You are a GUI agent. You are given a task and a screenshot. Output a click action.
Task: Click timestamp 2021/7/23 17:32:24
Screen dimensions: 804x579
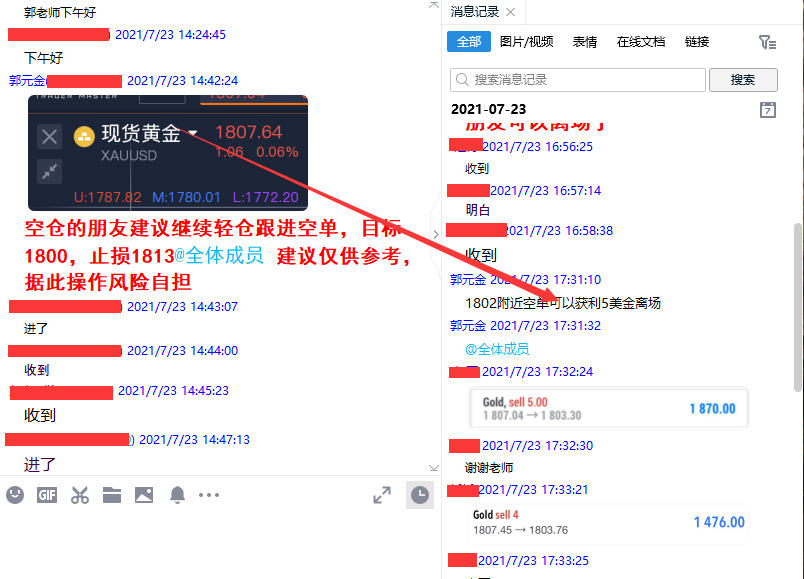[537, 371]
